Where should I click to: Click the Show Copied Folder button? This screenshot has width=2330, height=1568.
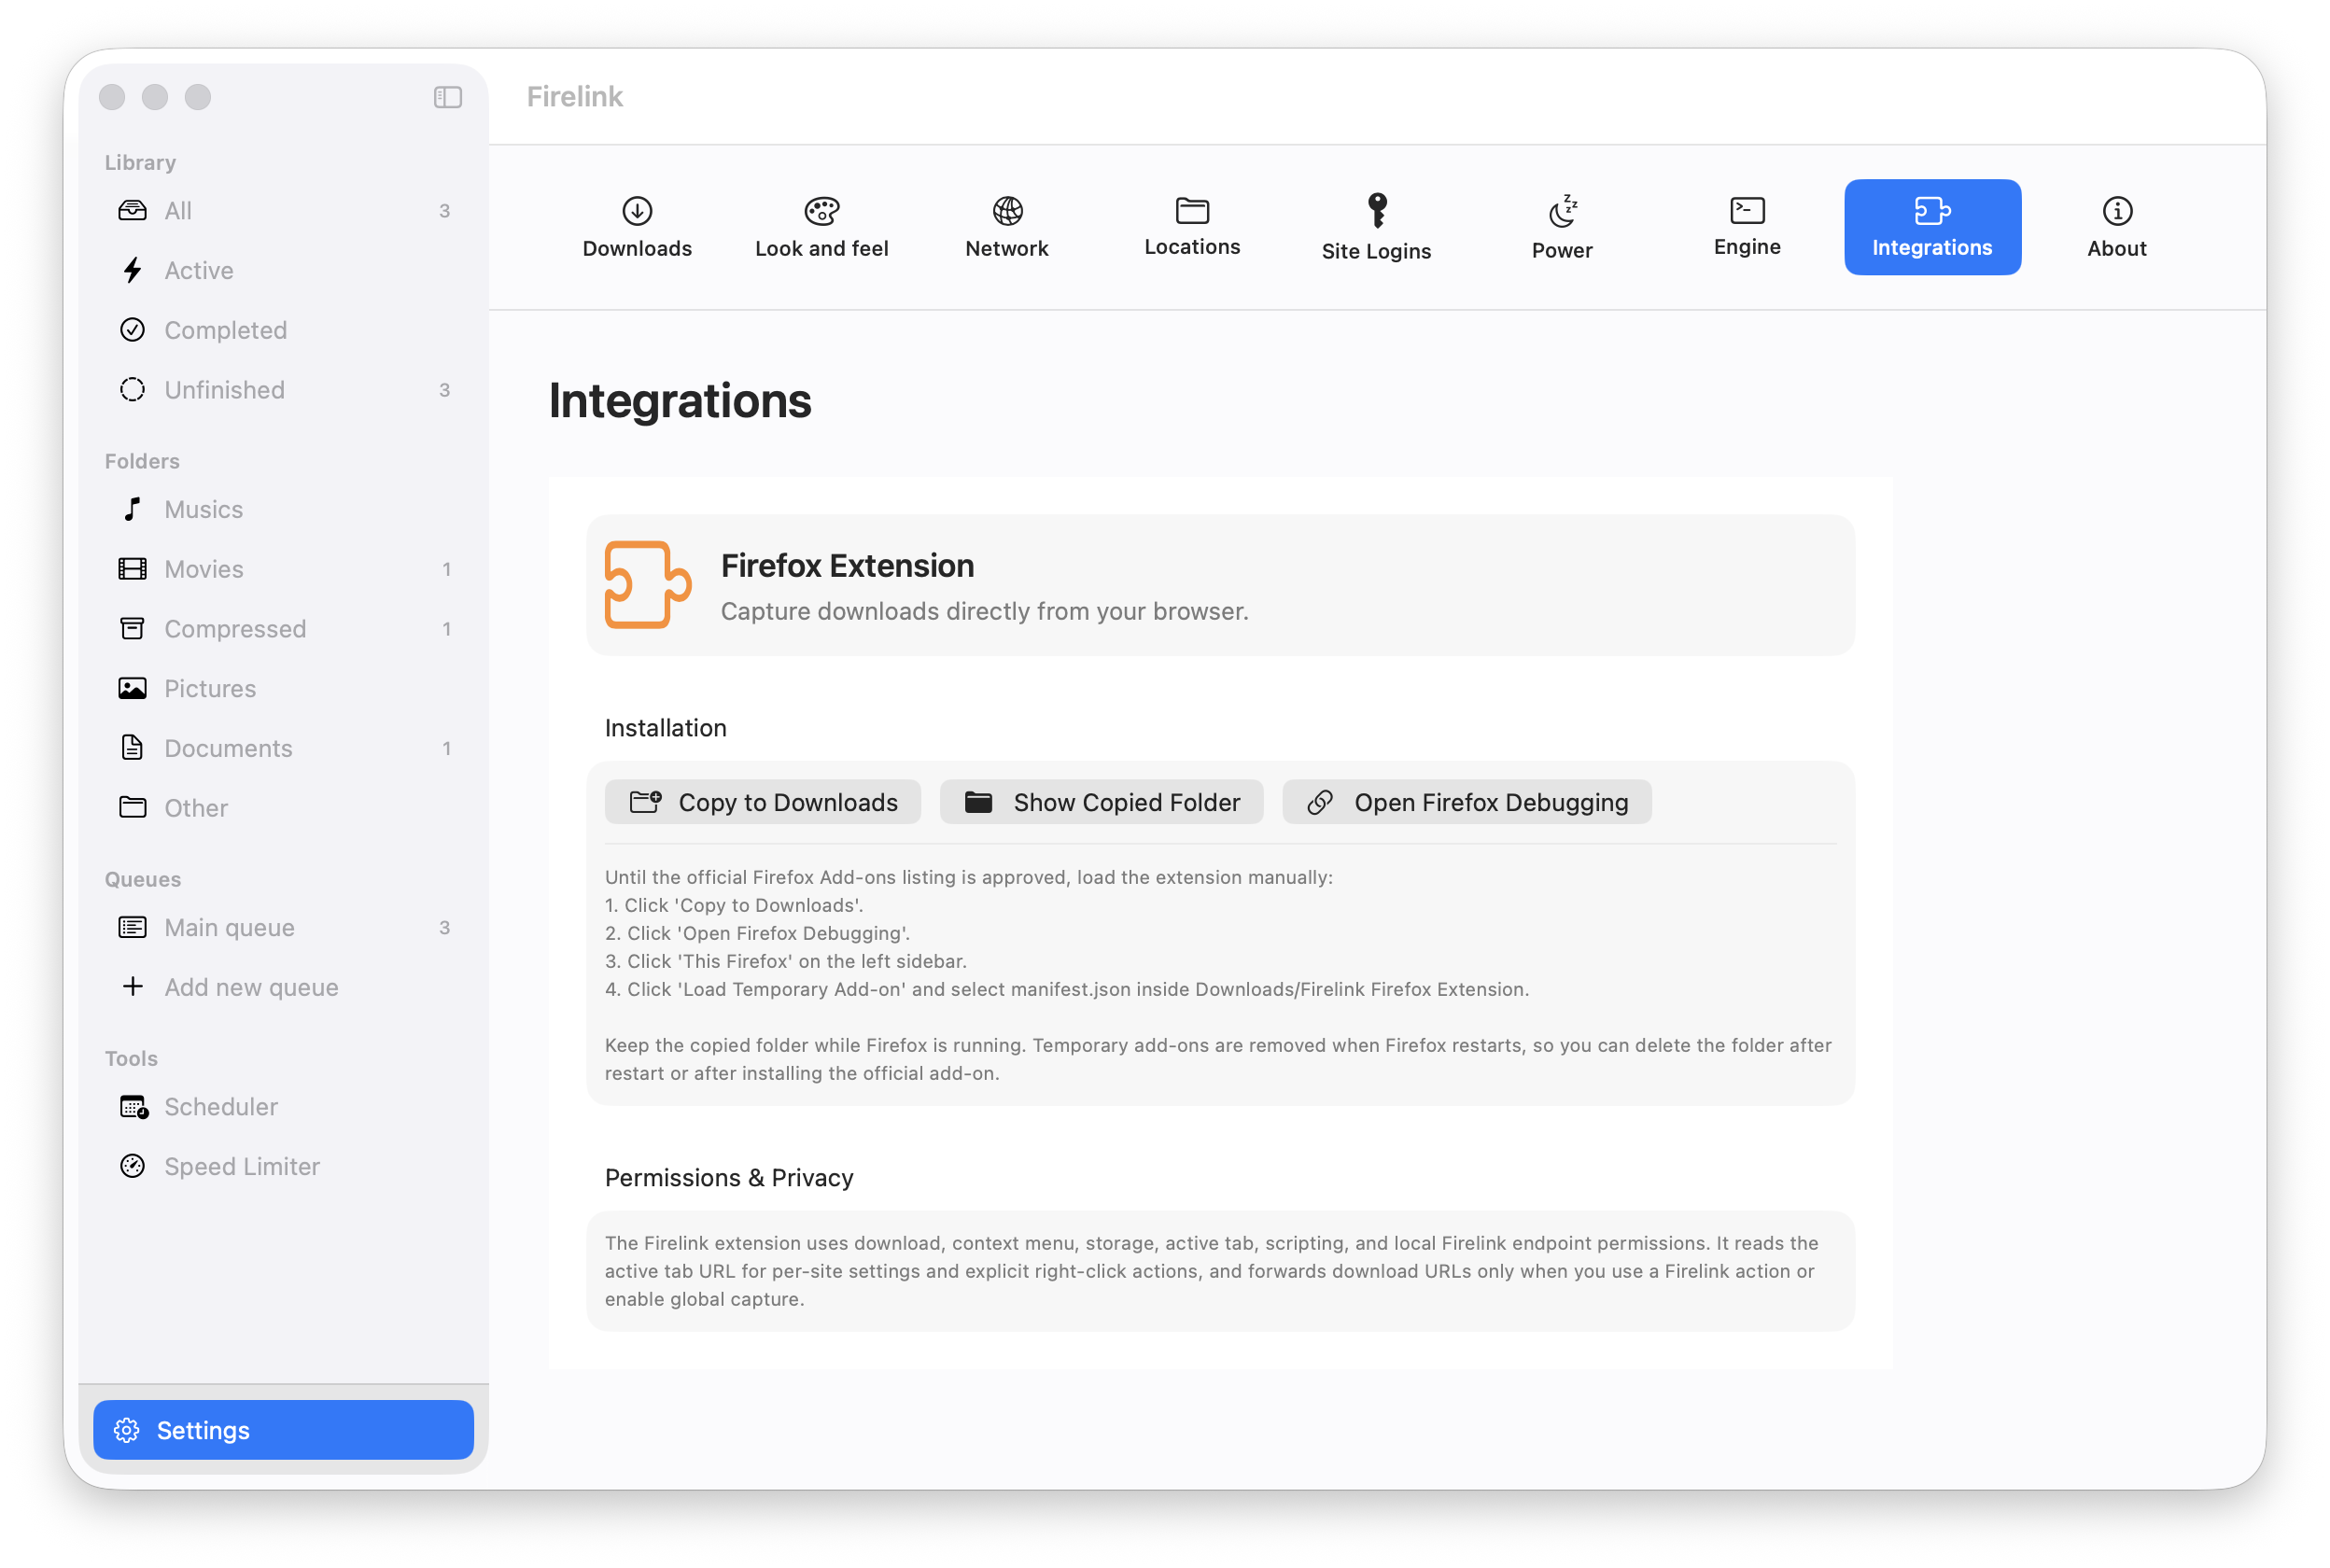click(1101, 802)
